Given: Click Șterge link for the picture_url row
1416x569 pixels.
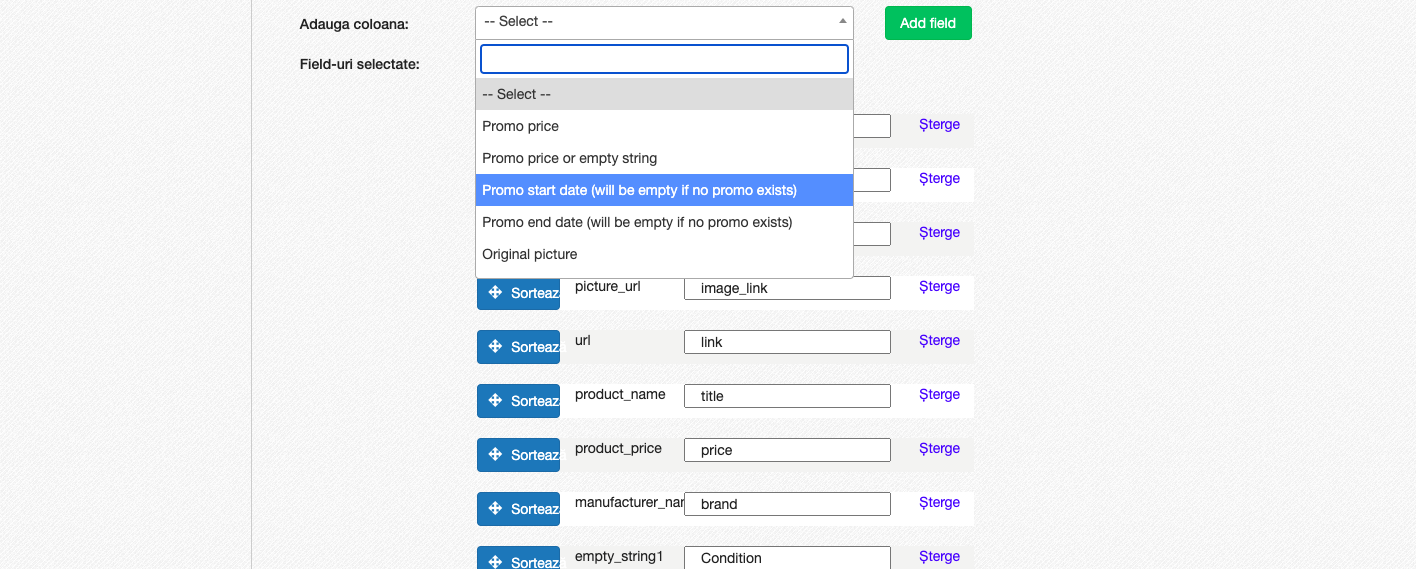Looking at the screenshot, I should (x=939, y=286).
